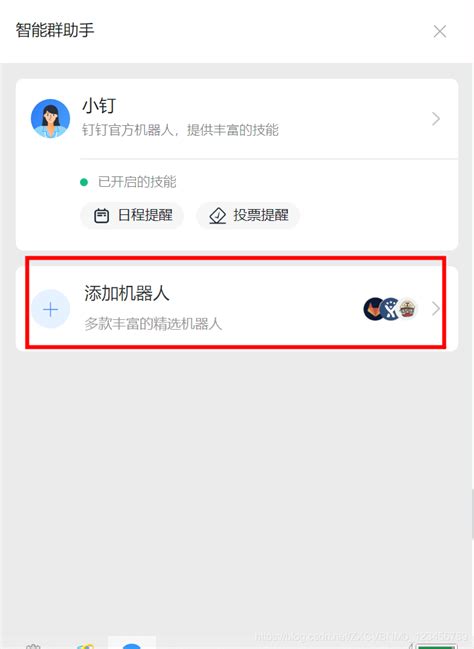This screenshot has width=474, height=649.
Task: Select the 已开启的技能 label
Action: pyautogui.click(x=137, y=182)
